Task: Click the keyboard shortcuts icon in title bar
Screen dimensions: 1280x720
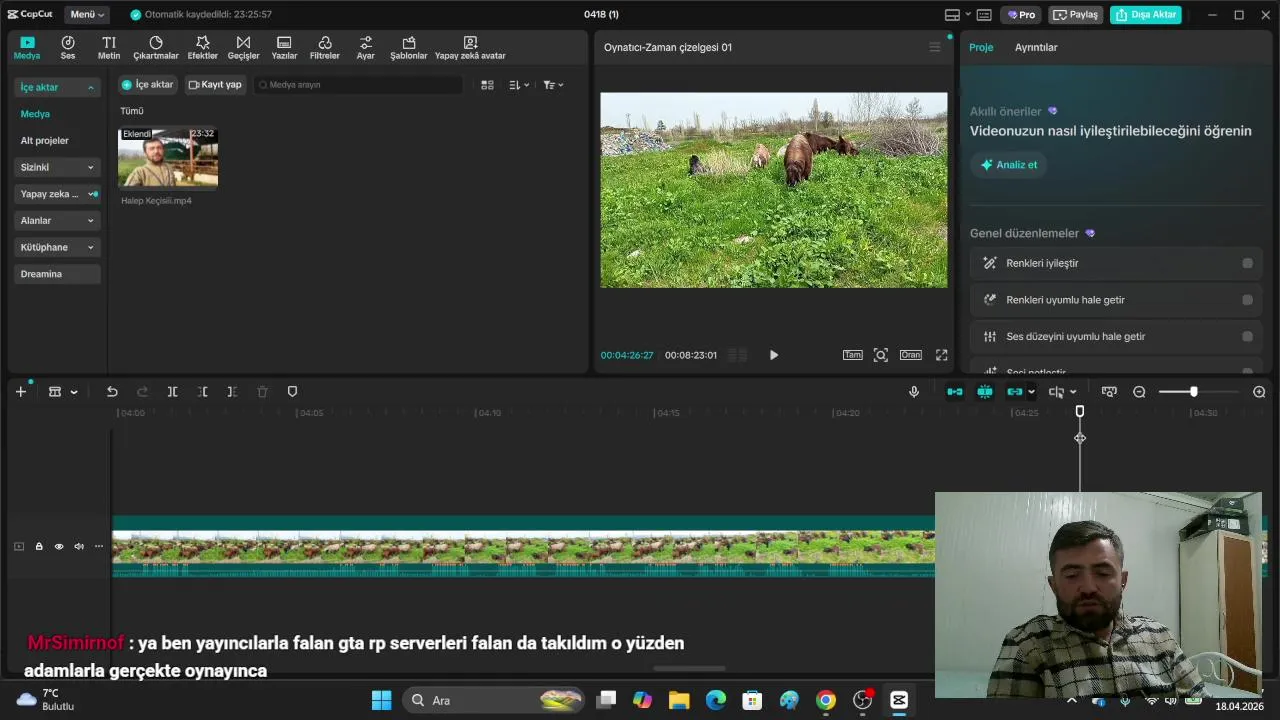Action: point(984,15)
